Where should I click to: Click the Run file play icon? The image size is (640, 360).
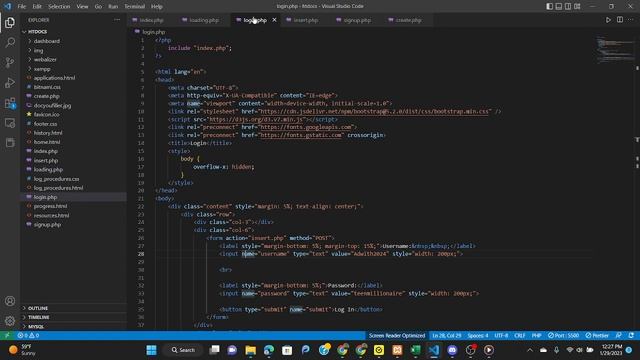click(x=608, y=20)
